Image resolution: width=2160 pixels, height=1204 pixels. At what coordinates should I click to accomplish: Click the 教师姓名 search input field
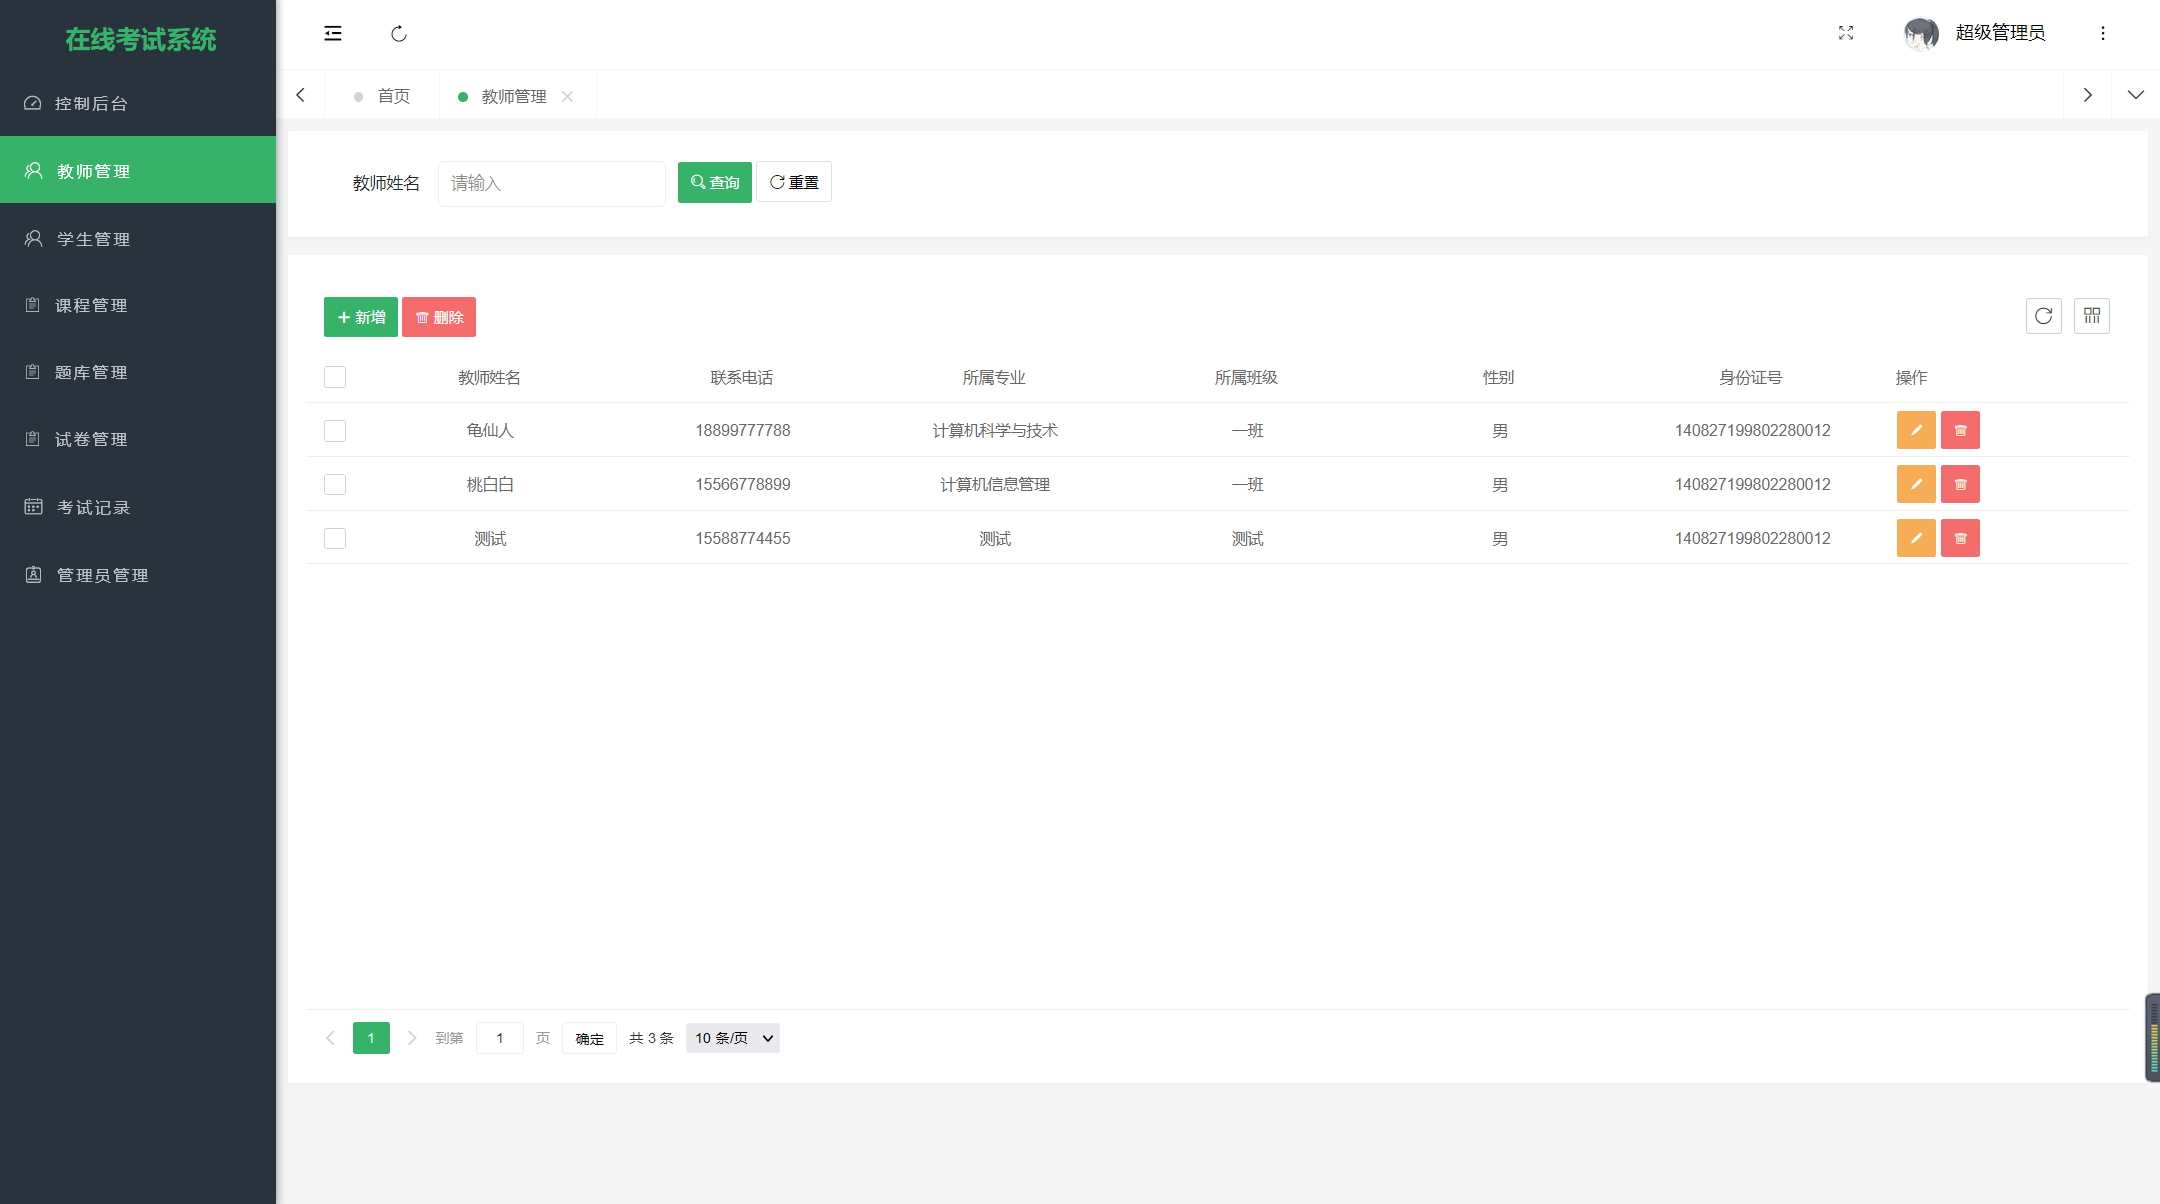[551, 183]
